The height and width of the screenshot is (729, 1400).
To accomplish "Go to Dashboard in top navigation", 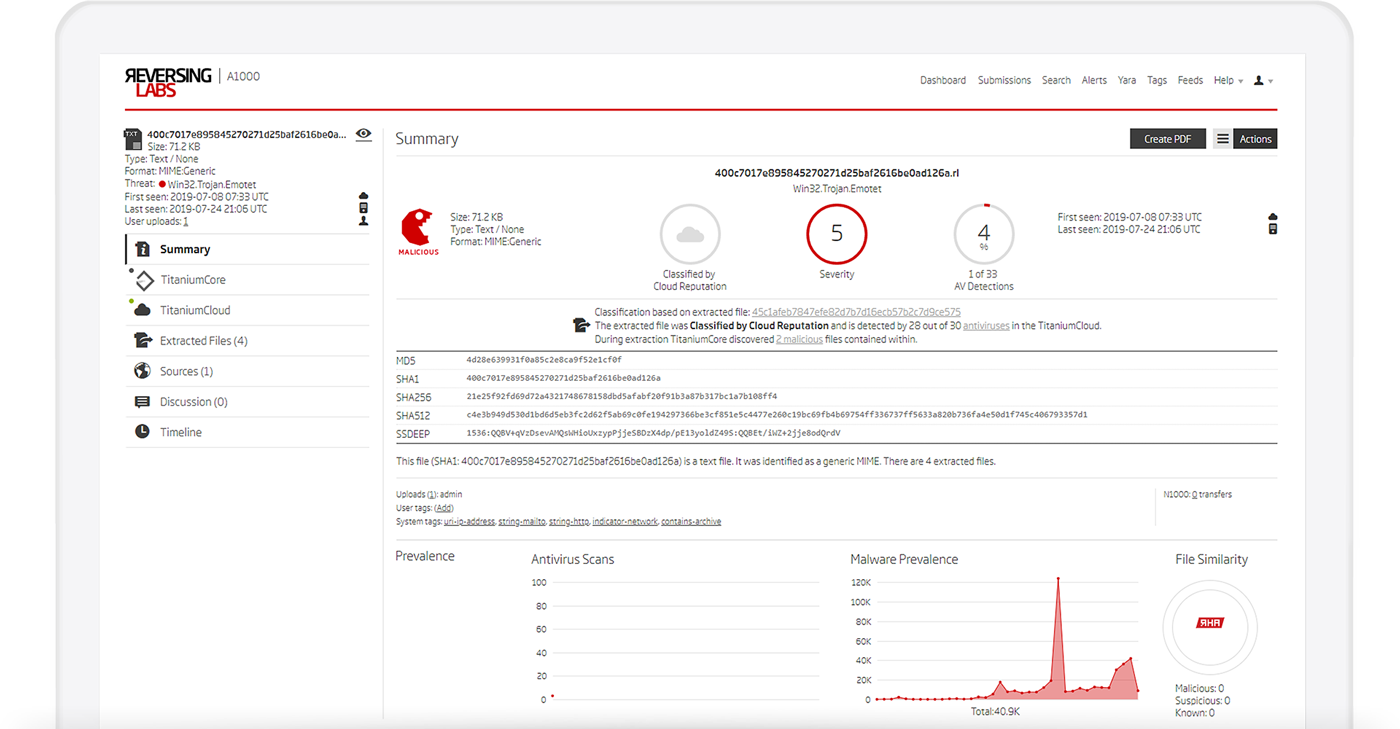I will [943, 81].
